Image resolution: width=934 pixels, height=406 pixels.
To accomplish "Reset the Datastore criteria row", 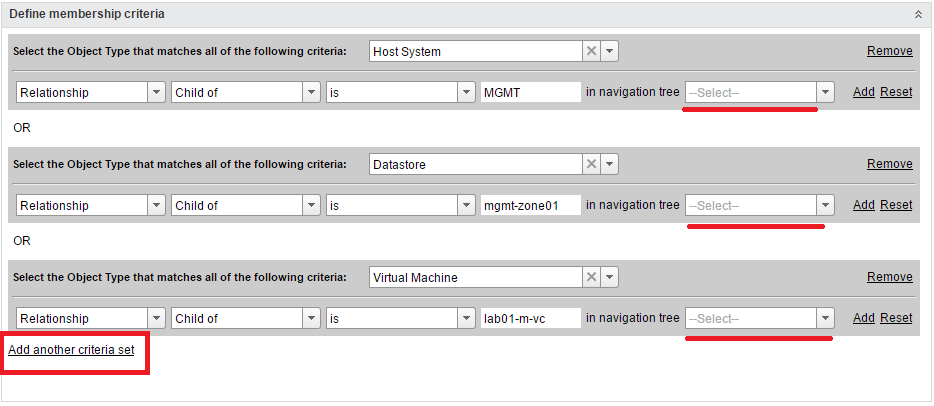I will (896, 205).
